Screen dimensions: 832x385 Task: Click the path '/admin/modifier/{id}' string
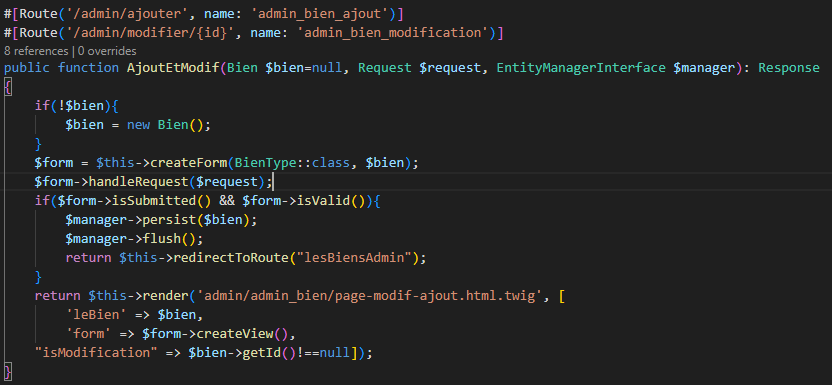(x=151, y=32)
